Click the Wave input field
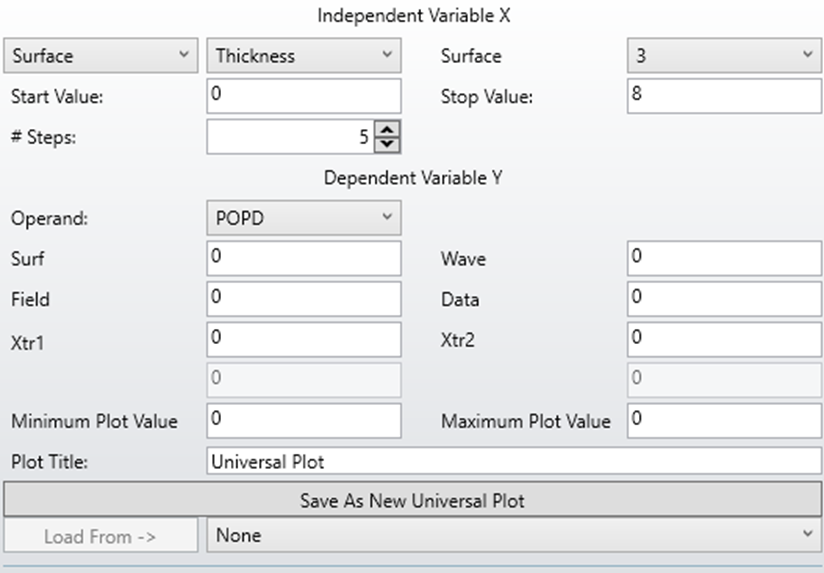Viewport: 824px width, 573px height. coord(724,258)
